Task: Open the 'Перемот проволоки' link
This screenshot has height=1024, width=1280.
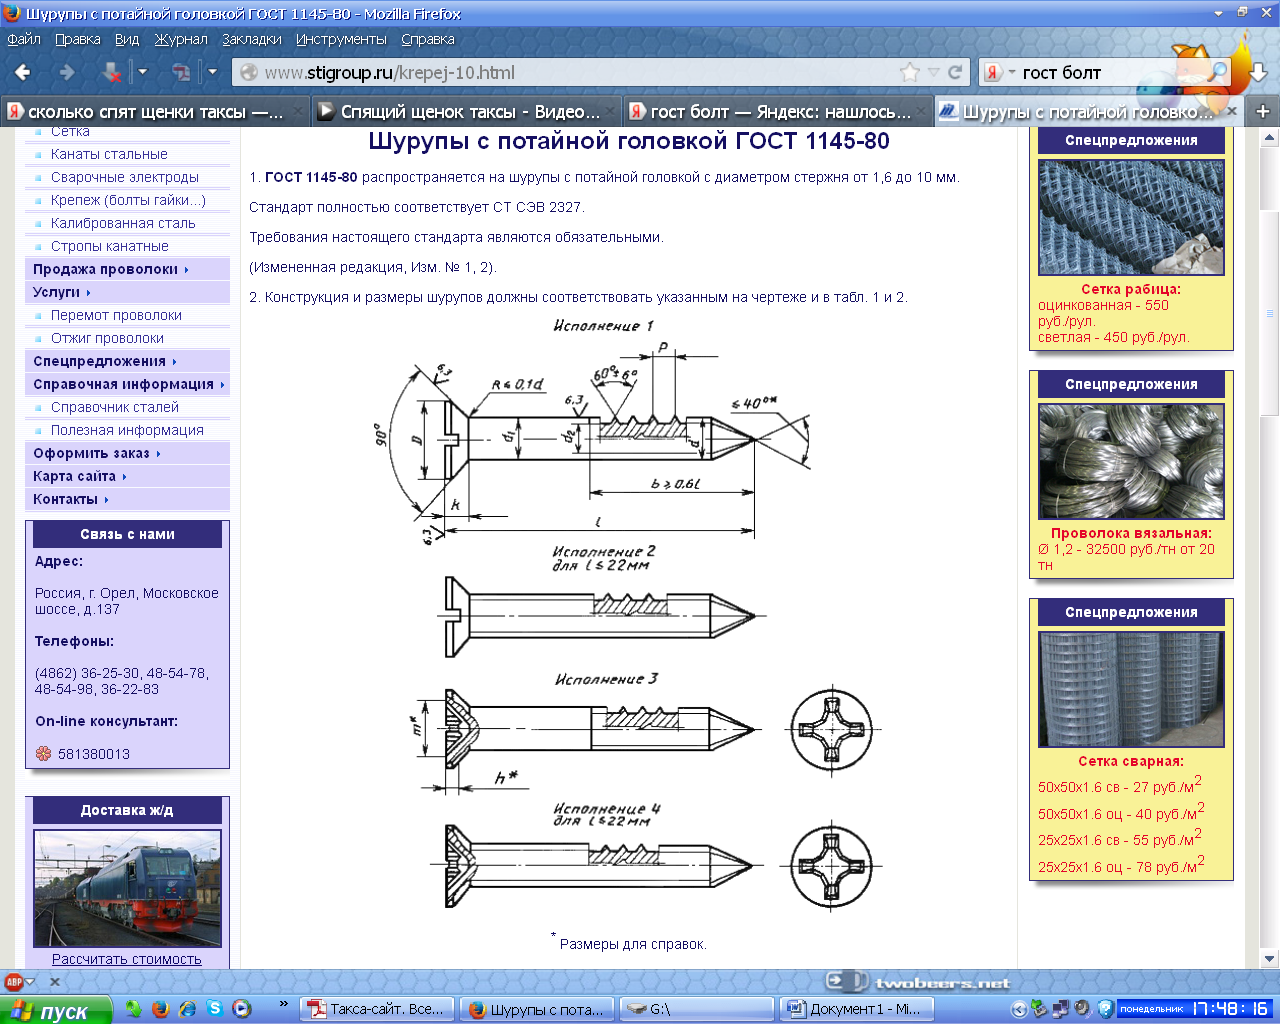Action: point(116,315)
